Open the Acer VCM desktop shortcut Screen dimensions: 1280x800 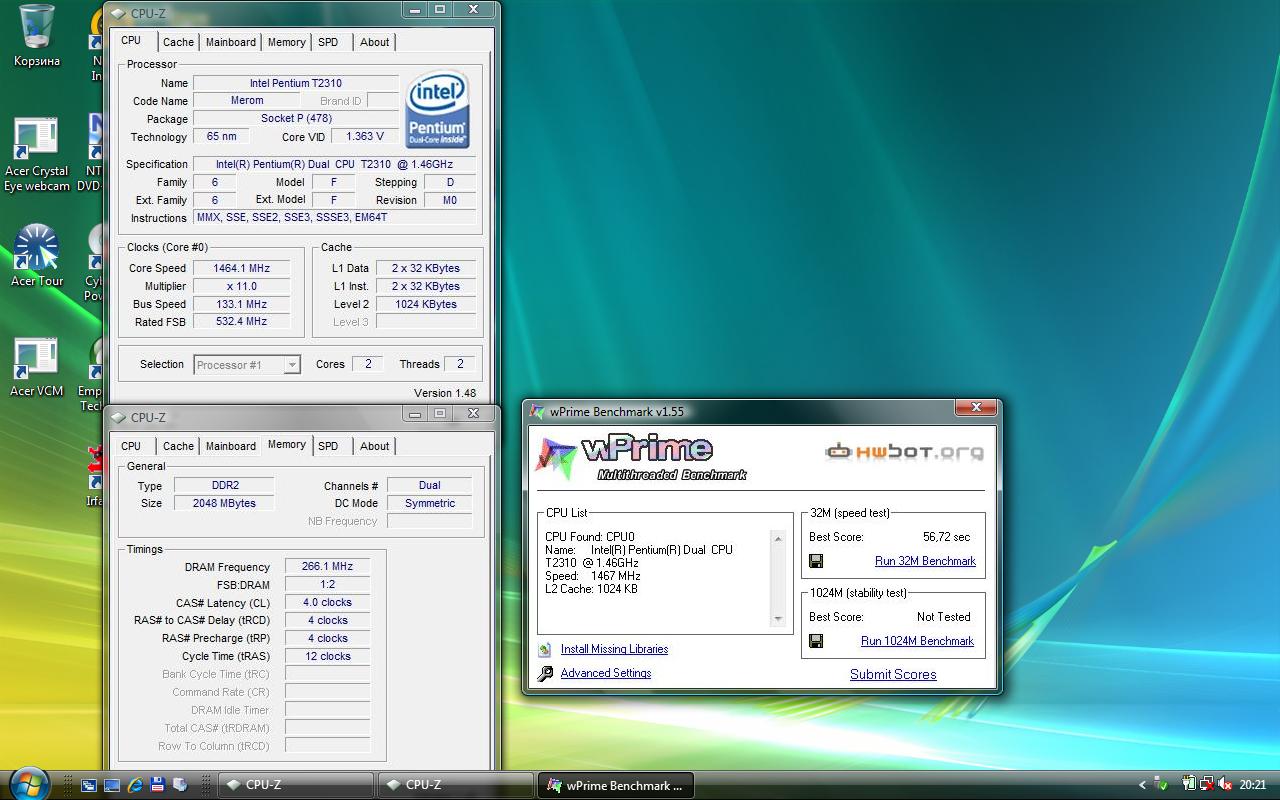click(x=37, y=367)
